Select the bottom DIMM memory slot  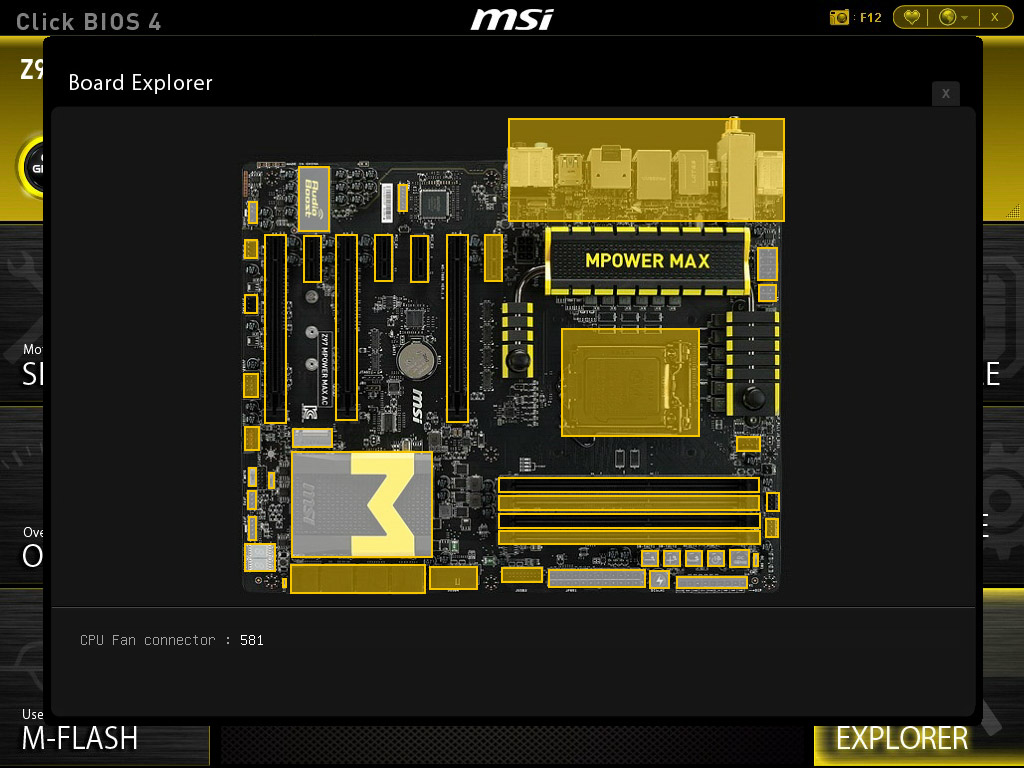(628, 538)
